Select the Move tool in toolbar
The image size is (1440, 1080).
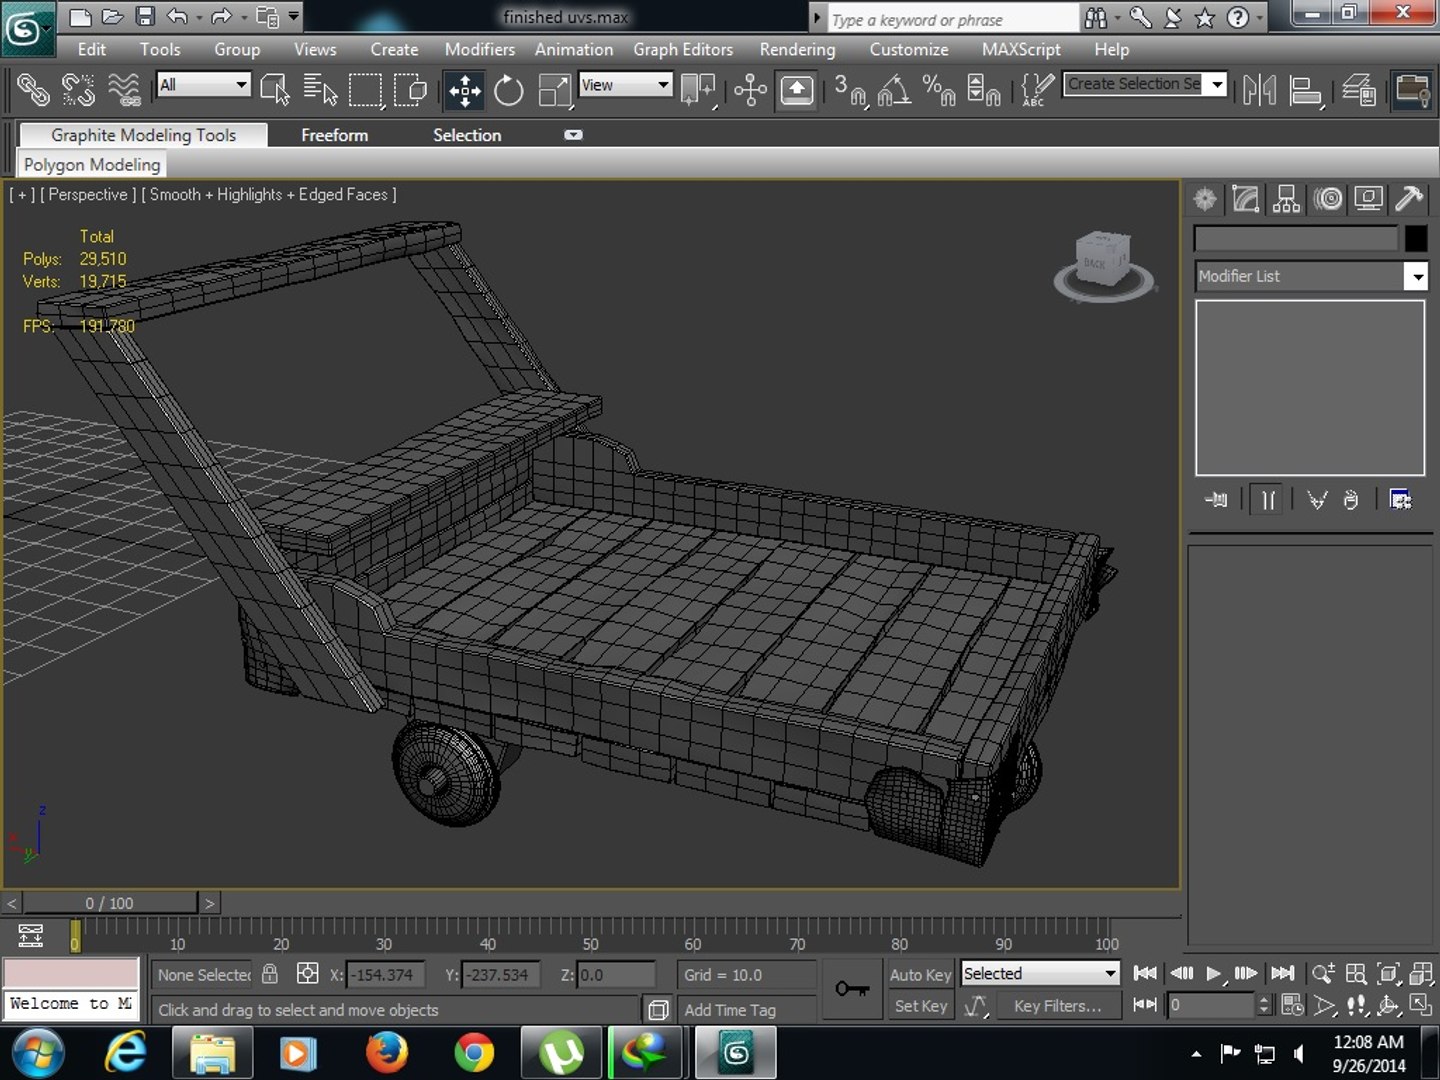[465, 91]
